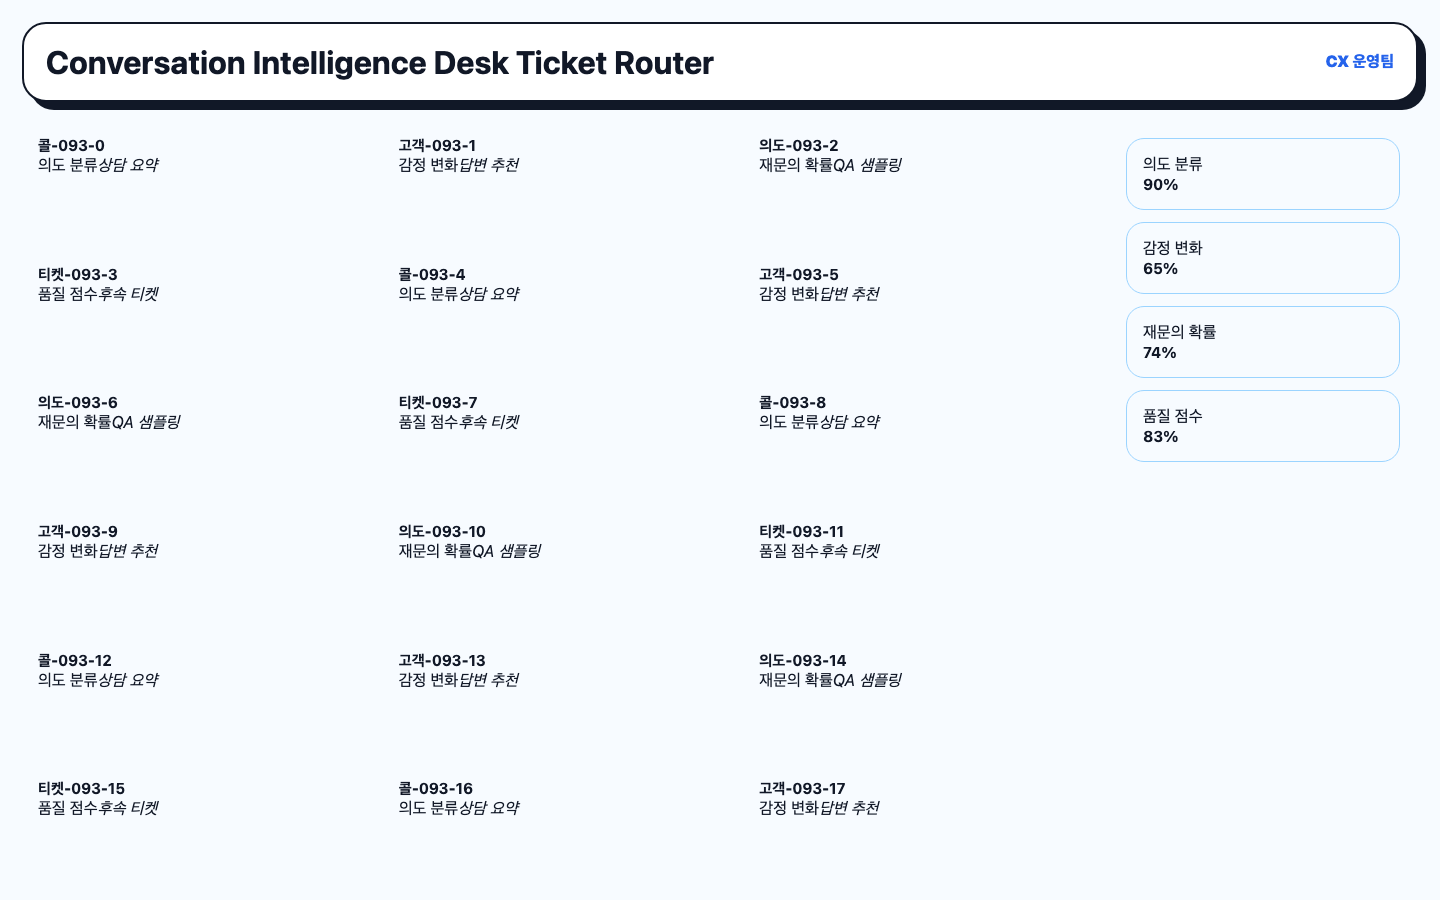Open ticket 의도-093-2

pyautogui.click(x=830, y=155)
